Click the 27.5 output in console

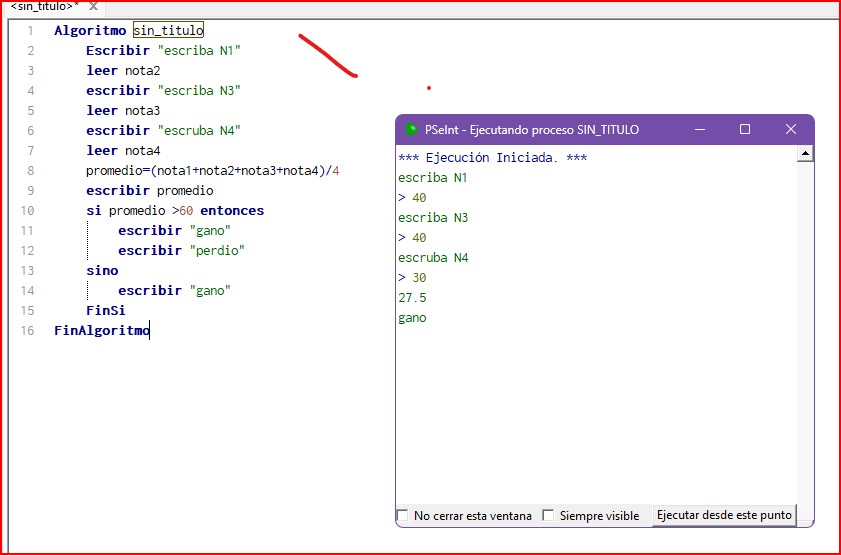pos(412,298)
